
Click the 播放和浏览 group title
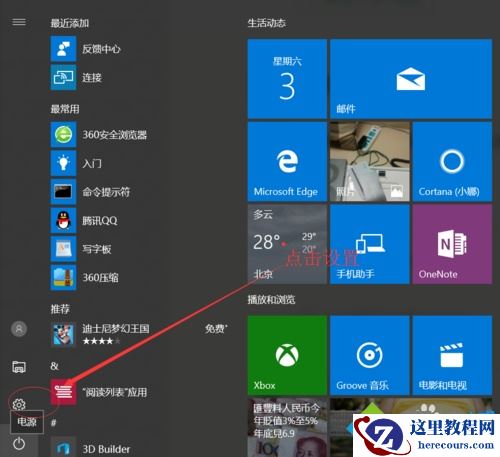click(x=271, y=300)
